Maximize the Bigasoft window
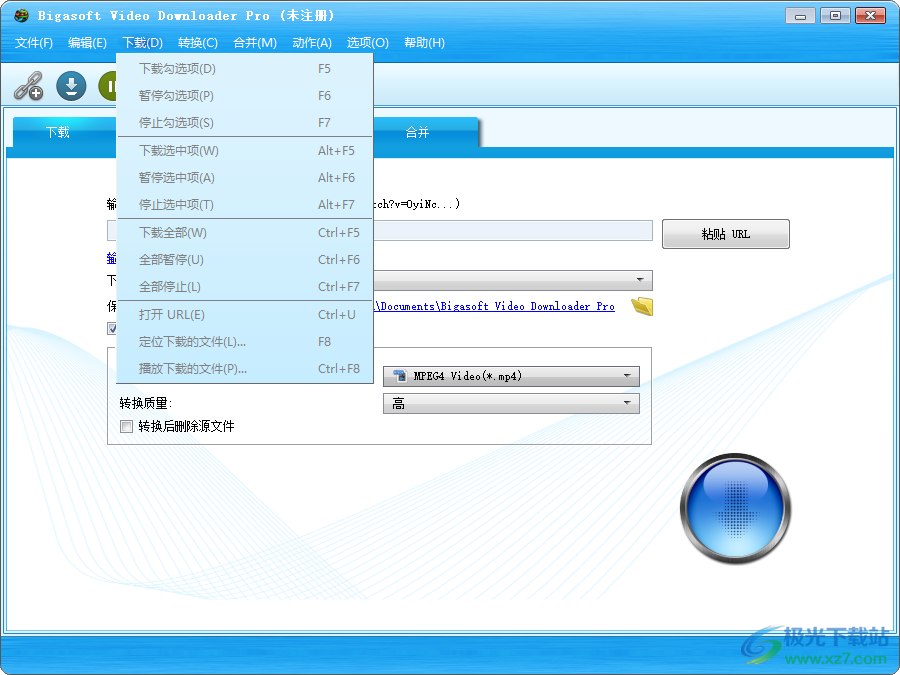900x675 pixels. coord(836,15)
